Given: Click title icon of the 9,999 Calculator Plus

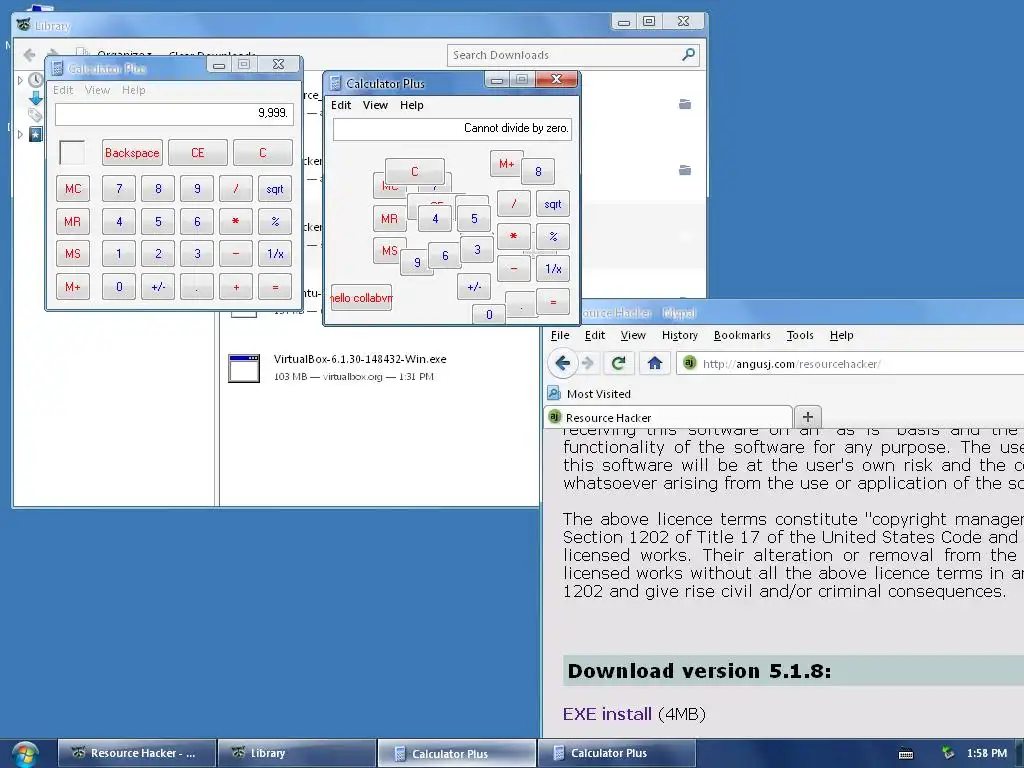Looking at the screenshot, I should (57, 68).
